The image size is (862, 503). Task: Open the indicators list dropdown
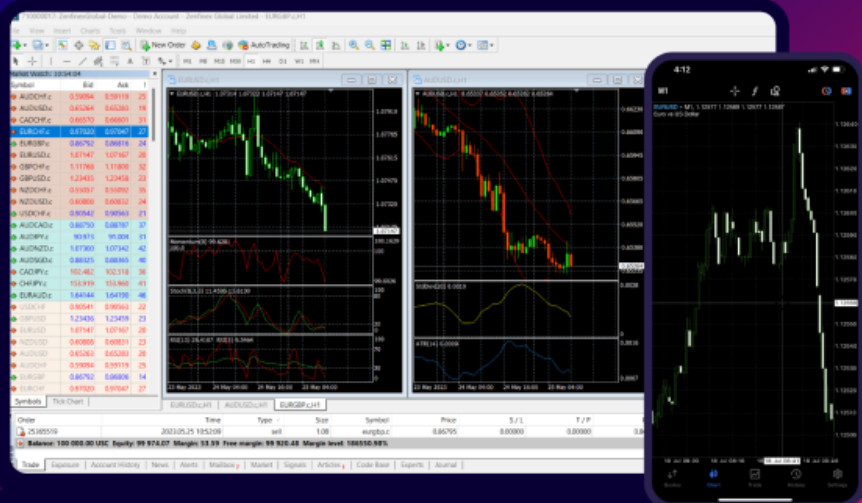[x=449, y=46]
